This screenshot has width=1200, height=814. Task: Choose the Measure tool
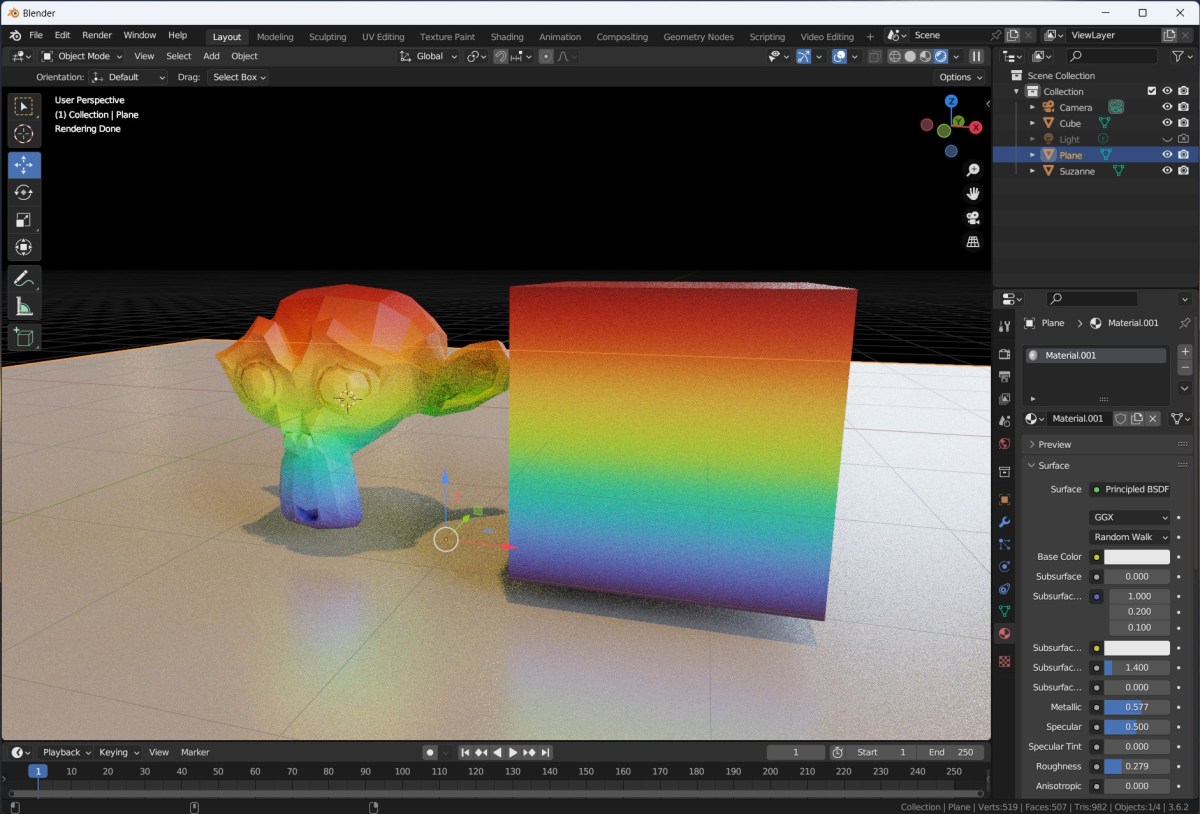coord(24,307)
